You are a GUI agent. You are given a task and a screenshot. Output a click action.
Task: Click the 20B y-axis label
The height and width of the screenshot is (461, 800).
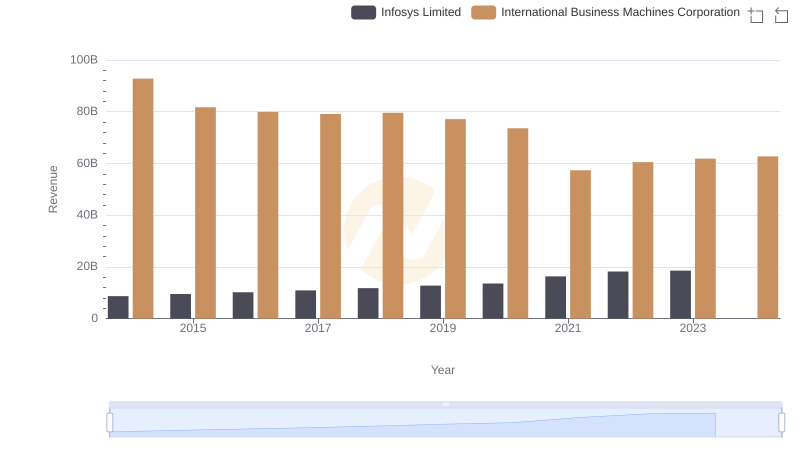pos(87,266)
